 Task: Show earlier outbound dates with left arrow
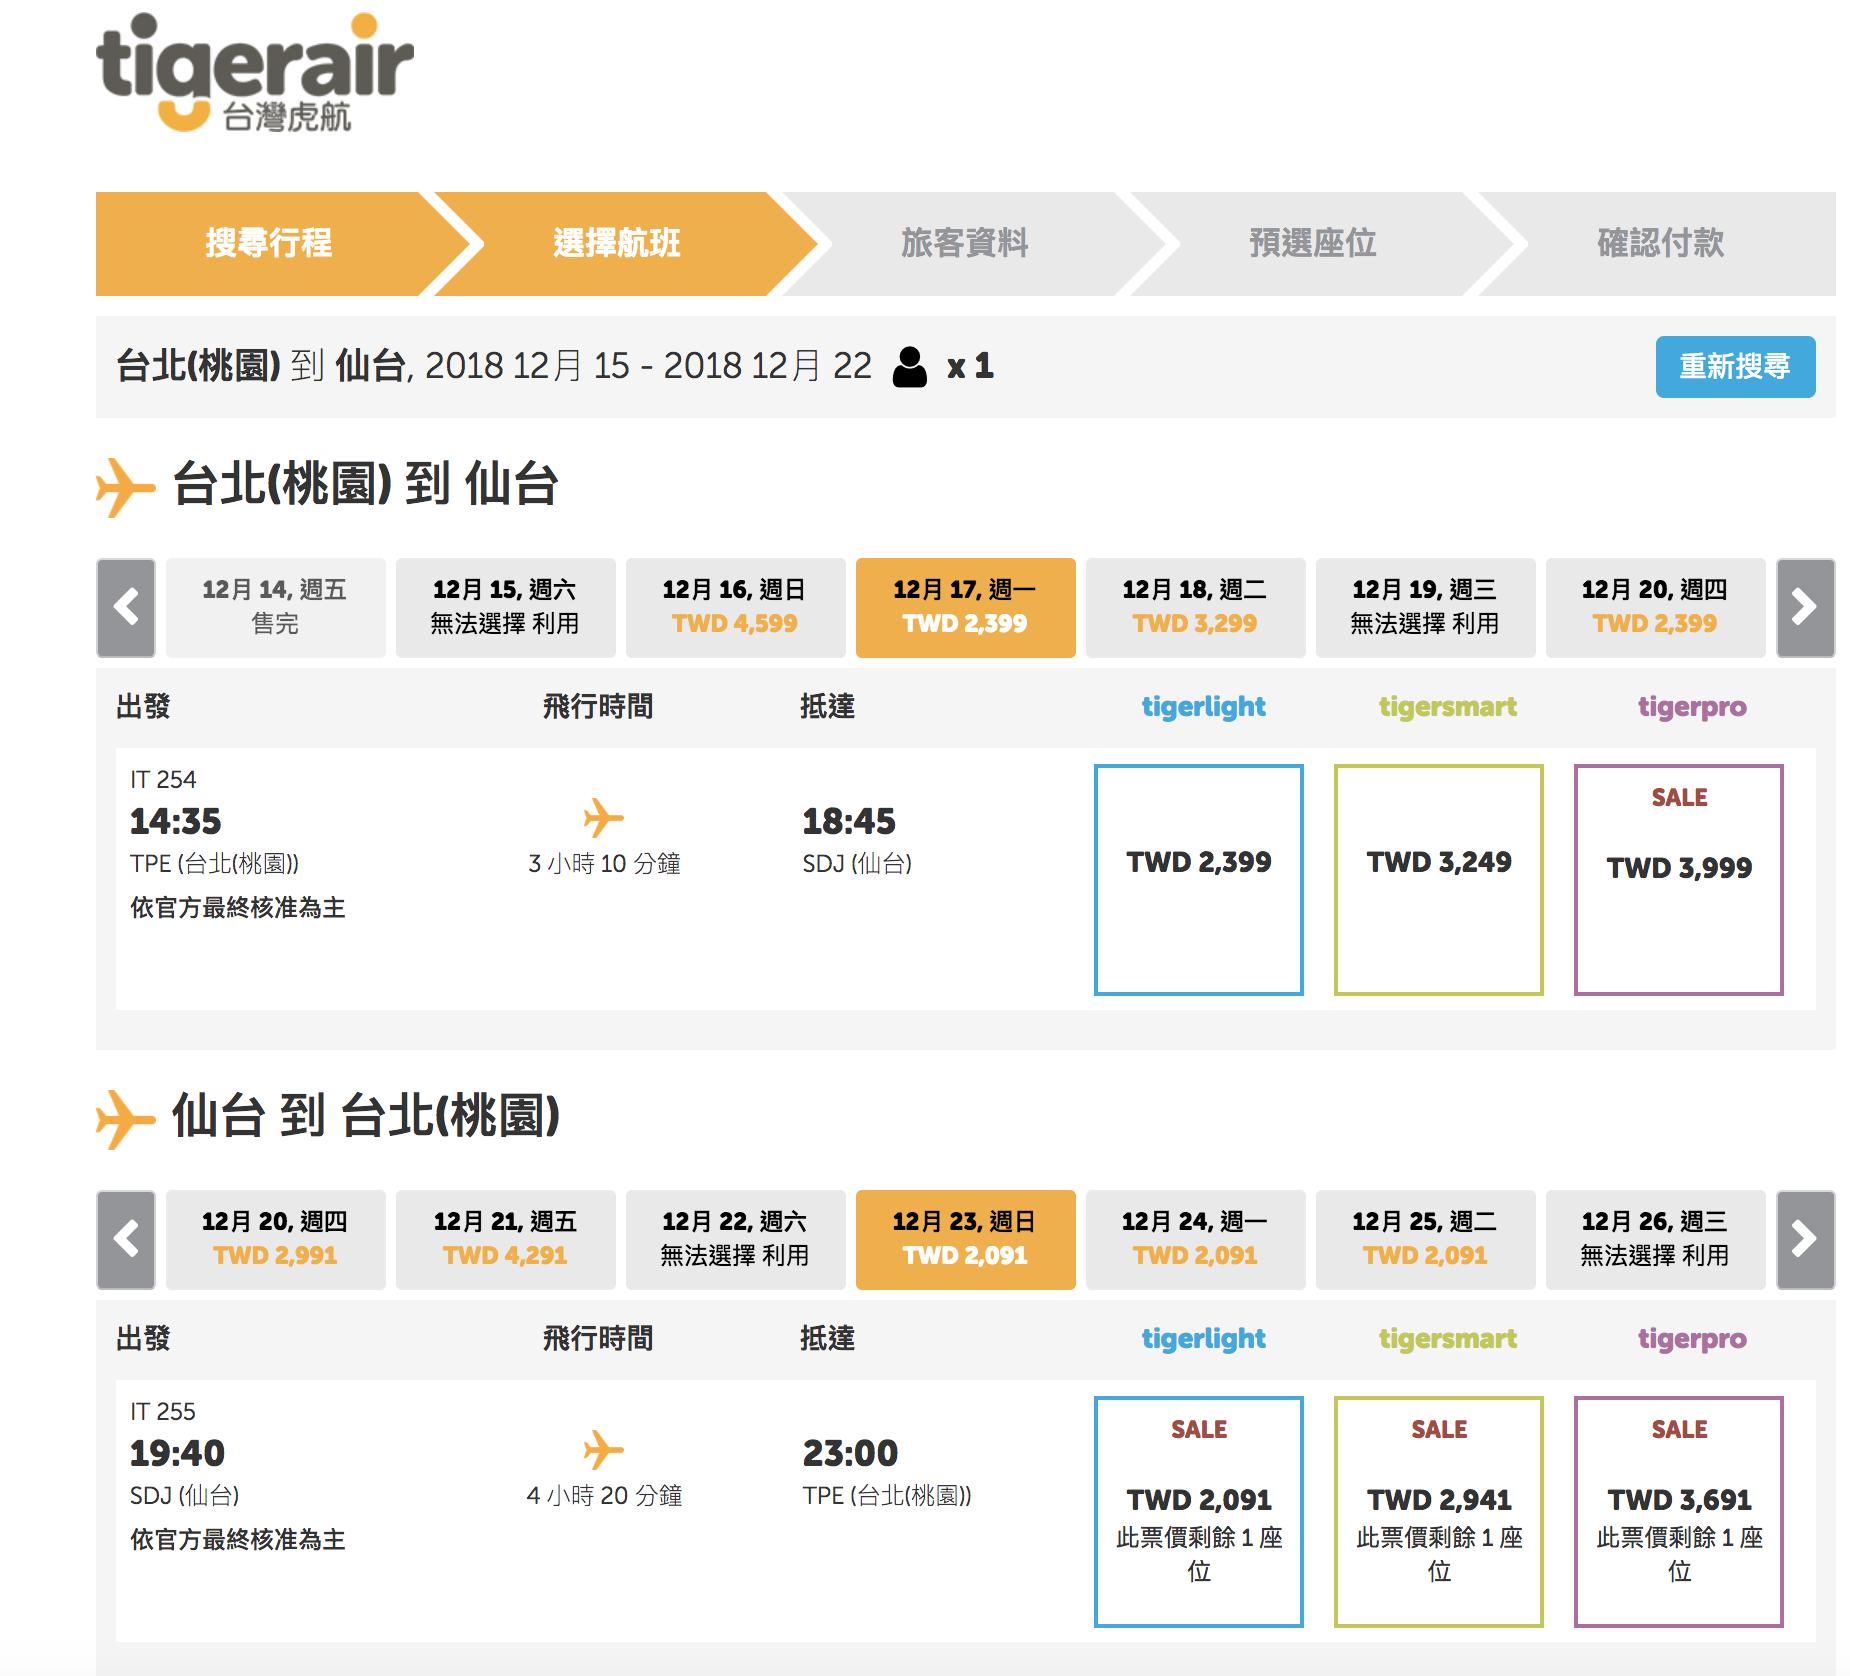tap(126, 607)
